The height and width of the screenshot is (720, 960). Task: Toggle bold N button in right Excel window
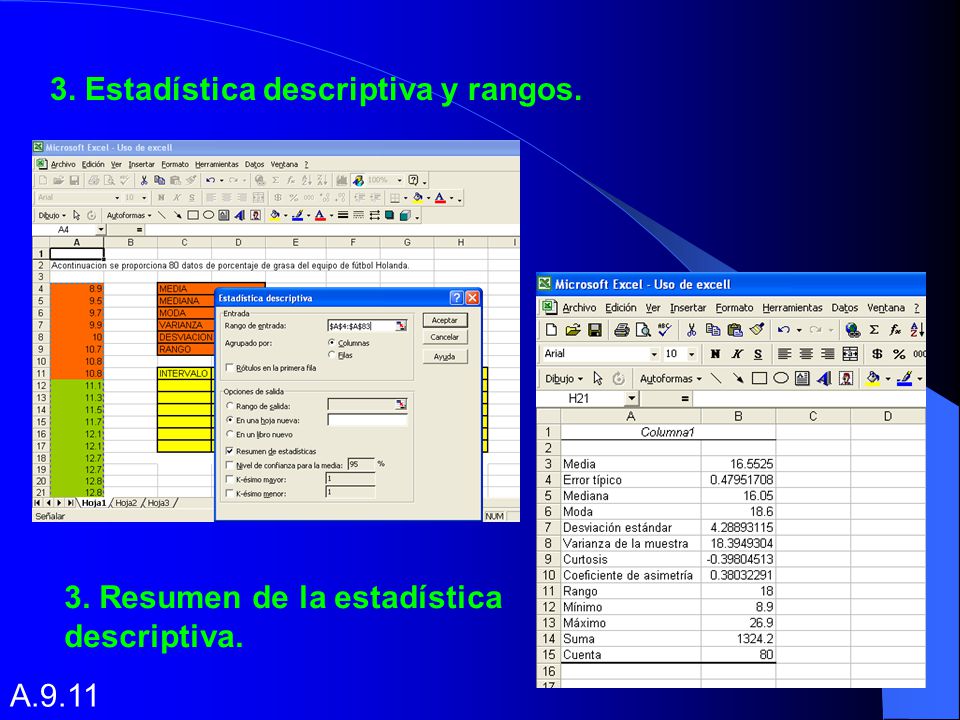coord(715,354)
